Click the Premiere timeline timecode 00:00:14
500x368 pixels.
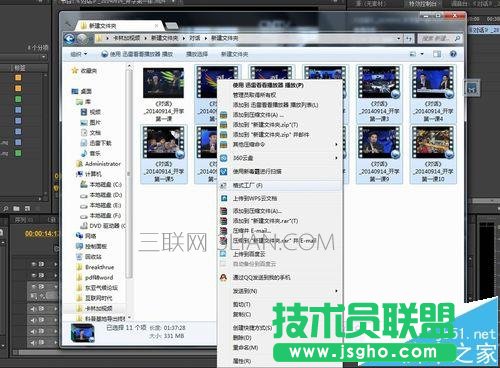click(x=42, y=234)
